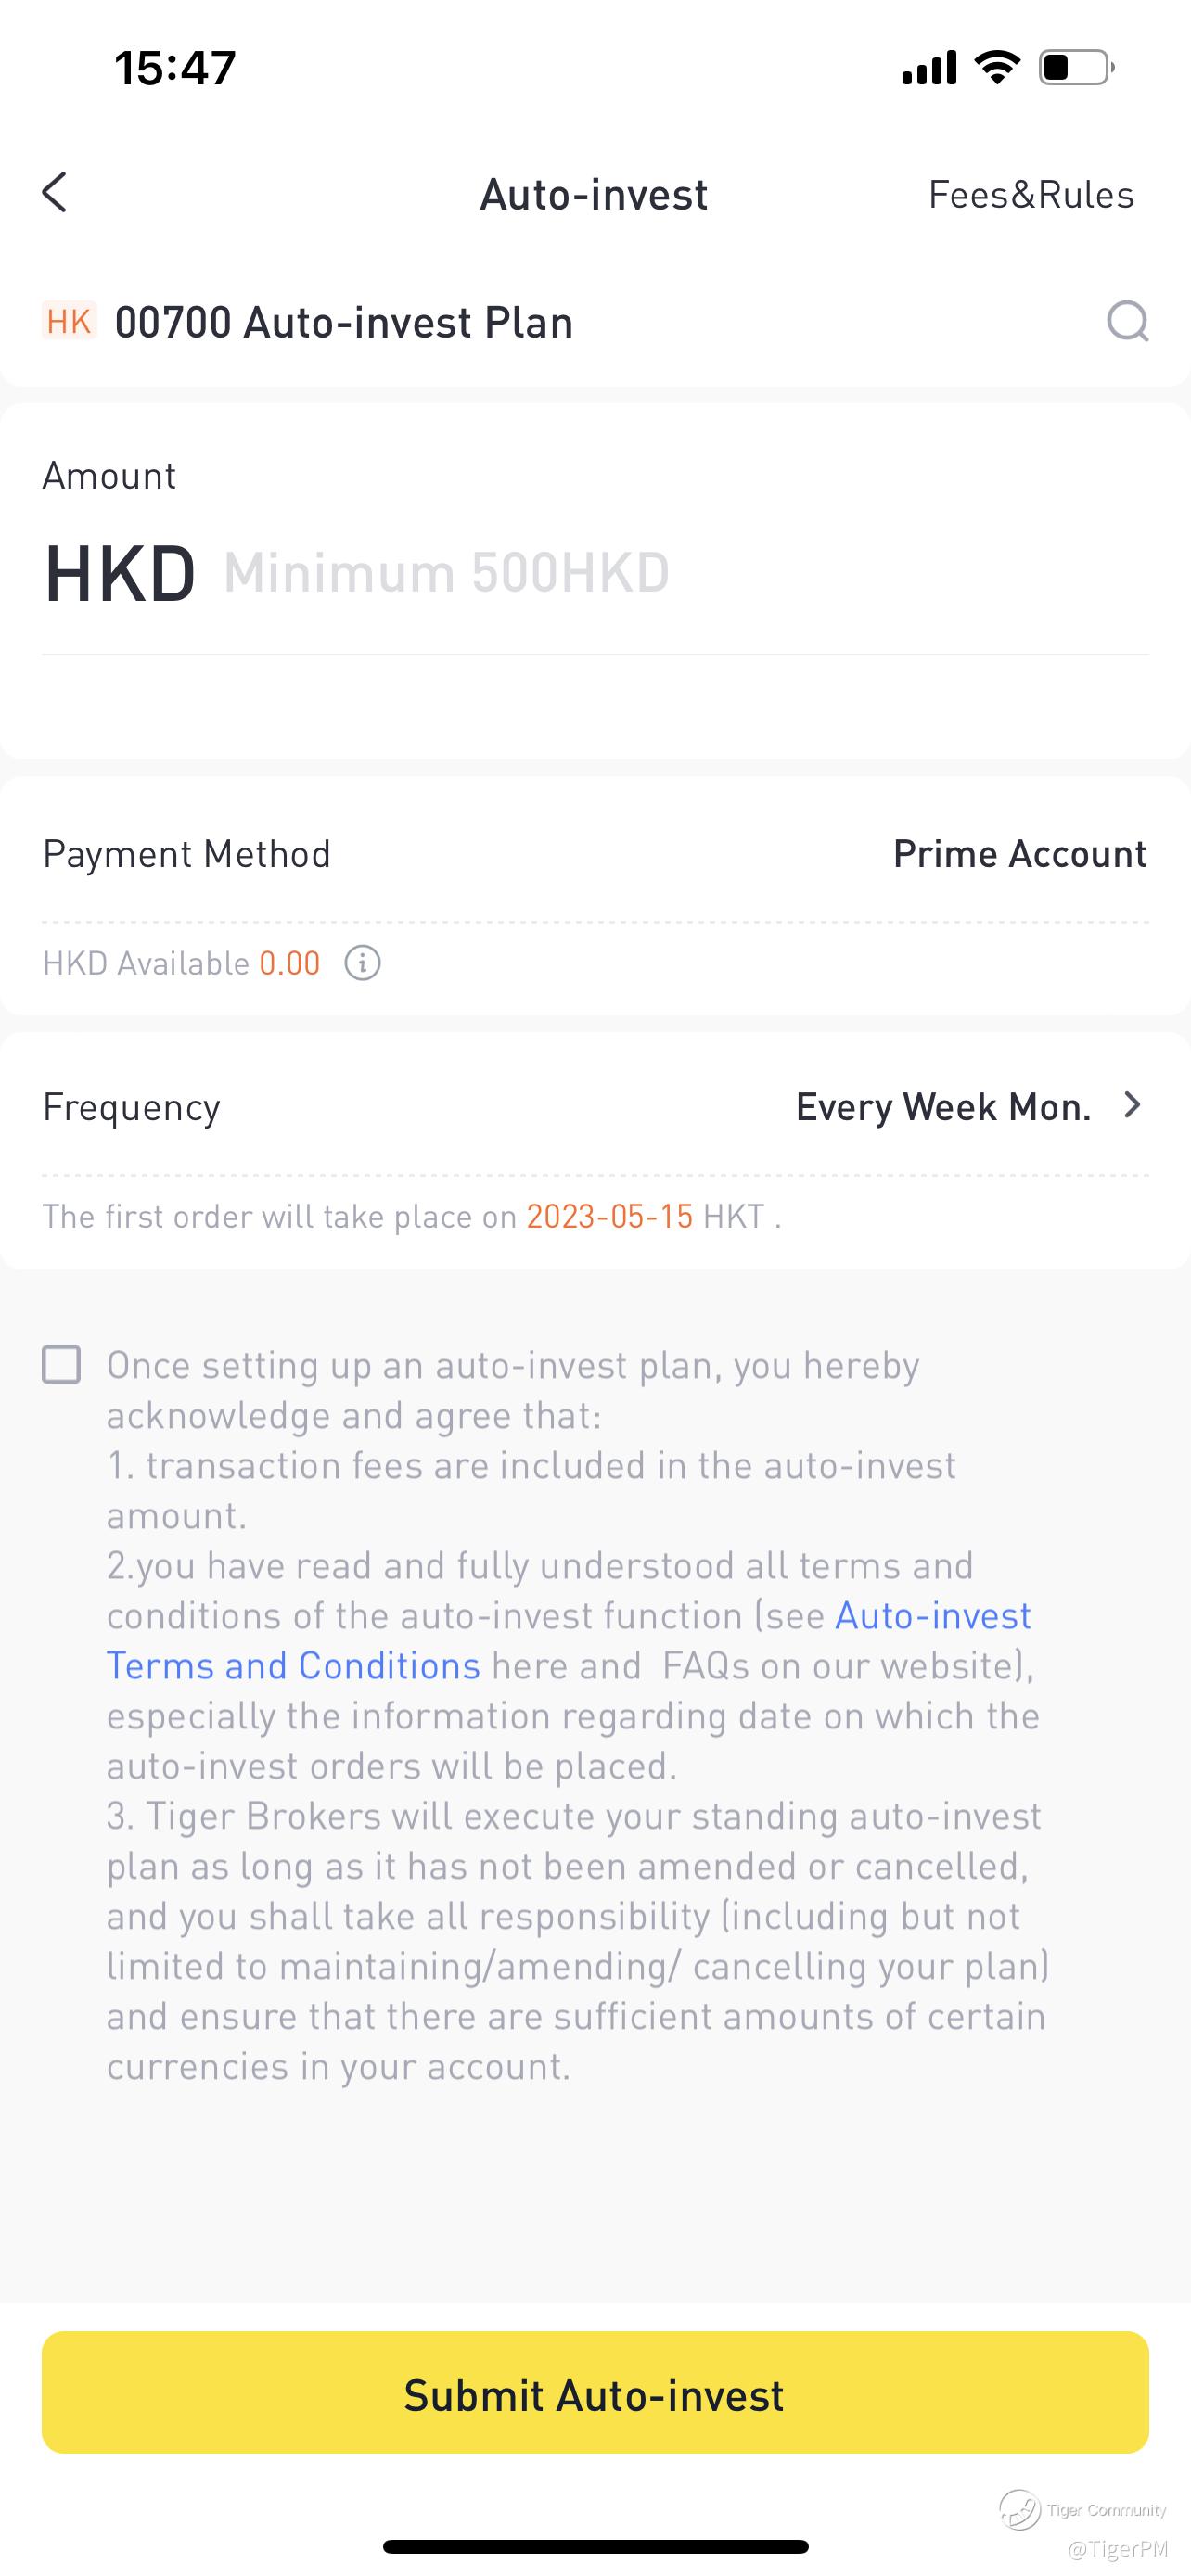The height and width of the screenshot is (2576, 1191).
Task: Tap the home indicator bar
Action: [x=595, y=2546]
